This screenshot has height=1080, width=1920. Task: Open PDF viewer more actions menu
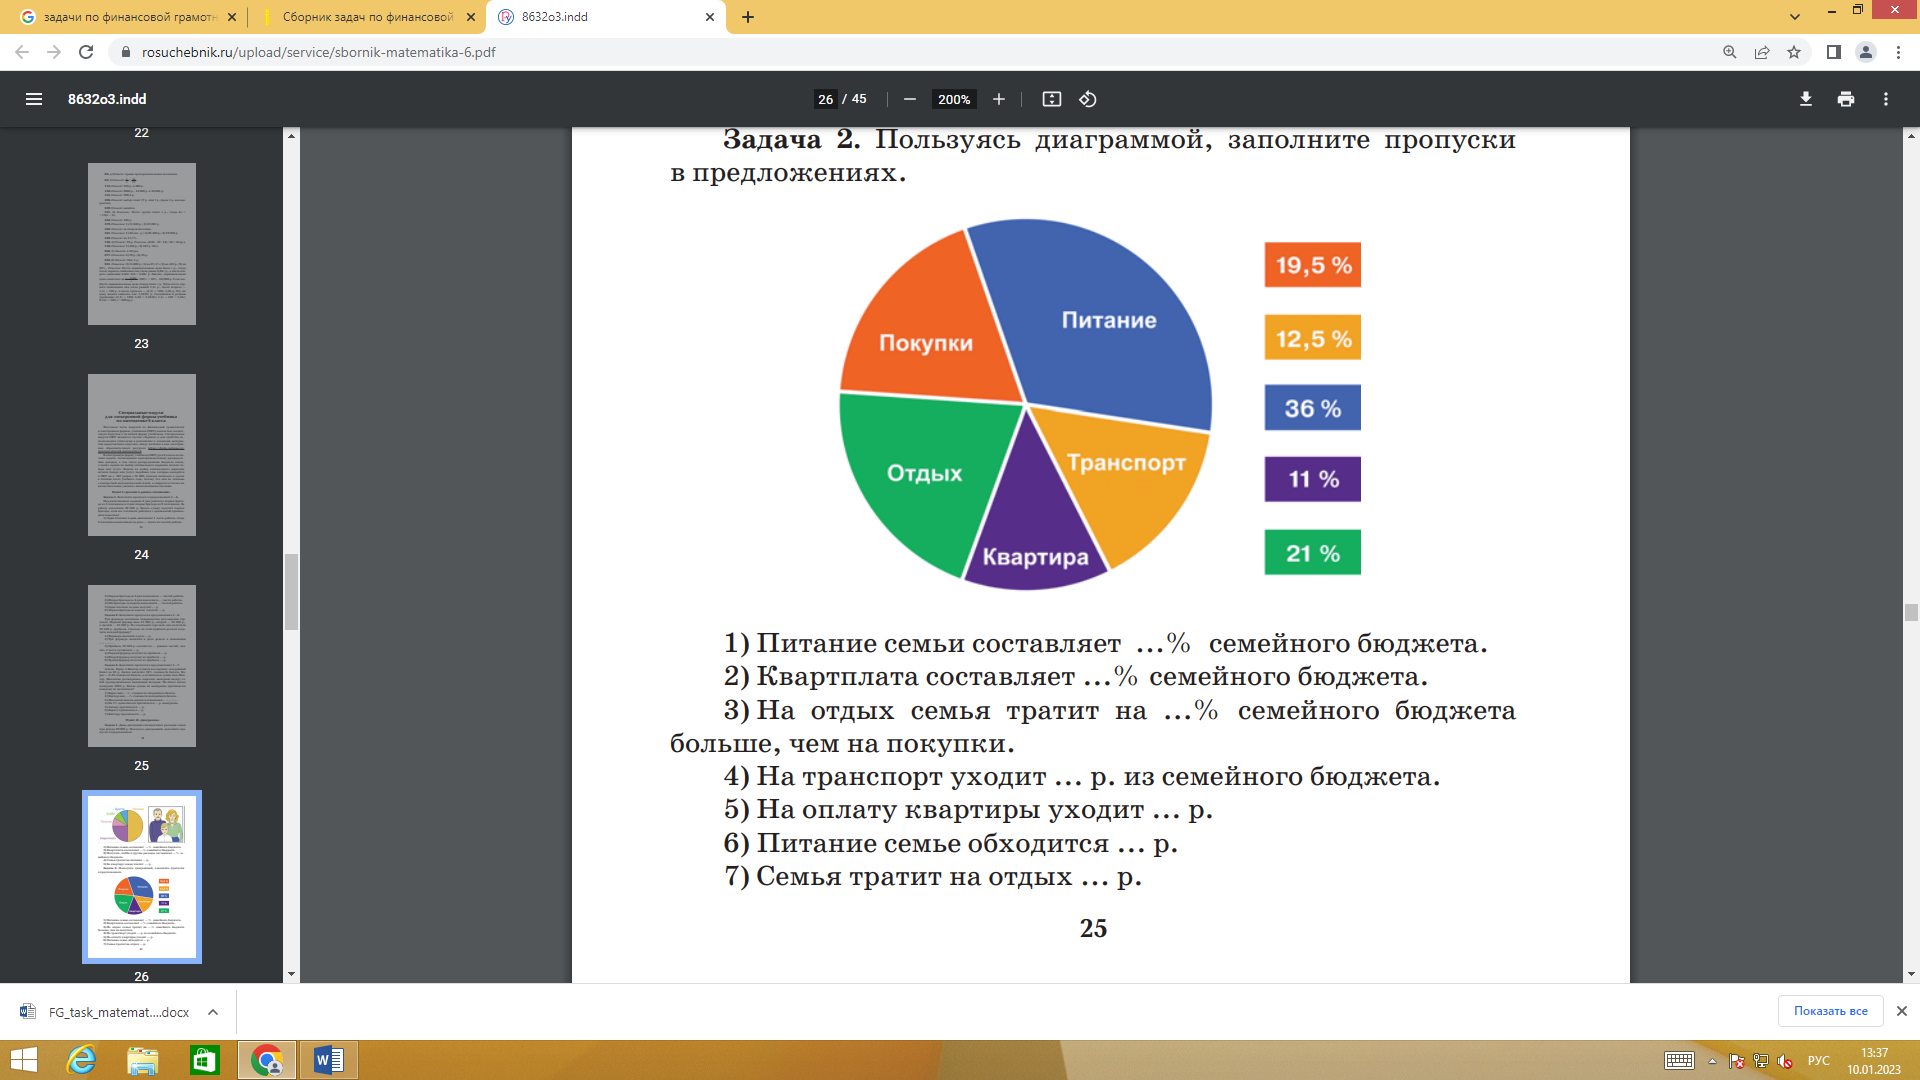[x=1885, y=99]
